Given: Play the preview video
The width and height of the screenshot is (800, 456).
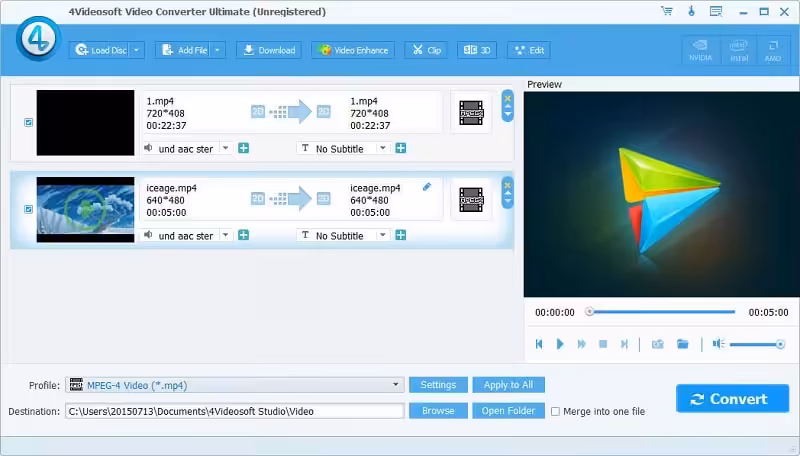Looking at the screenshot, I should [560, 344].
